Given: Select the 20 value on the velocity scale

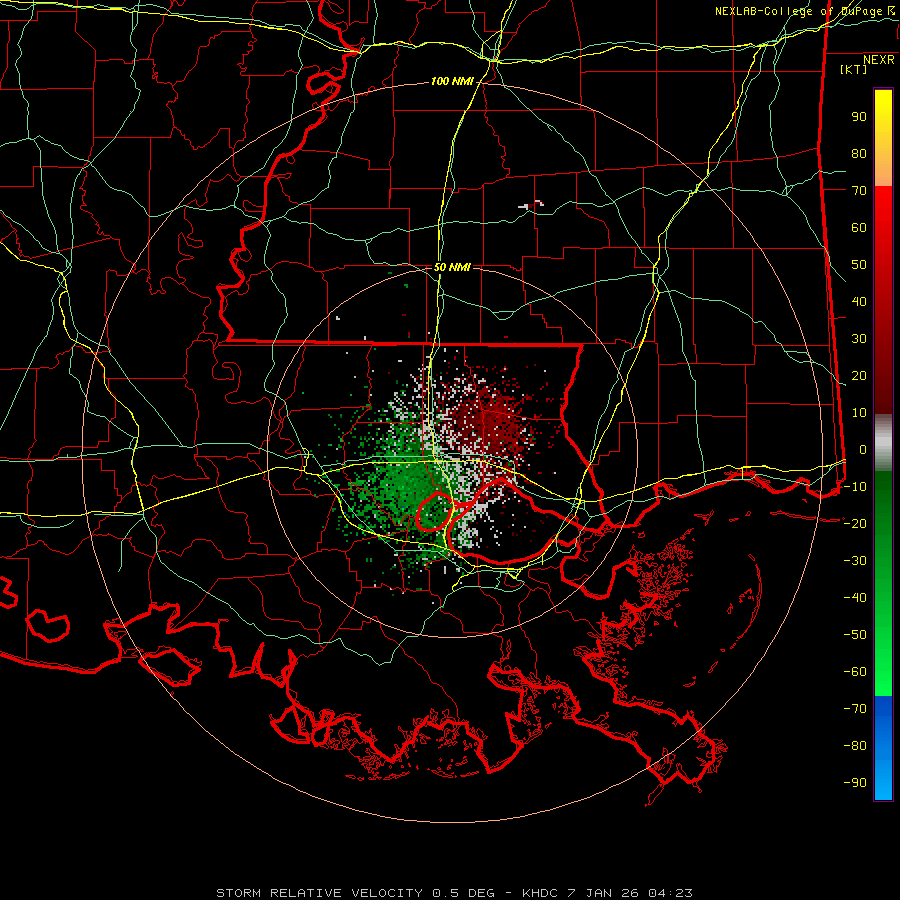Looking at the screenshot, I should pyautogui.click(x=859, y=376).
